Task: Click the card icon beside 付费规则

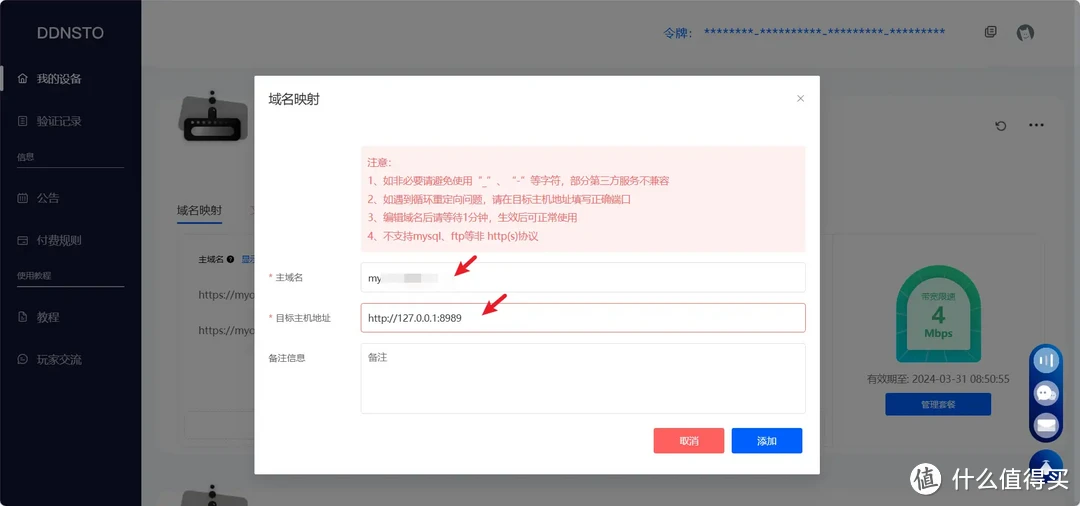Action: [x=23, y=240]
